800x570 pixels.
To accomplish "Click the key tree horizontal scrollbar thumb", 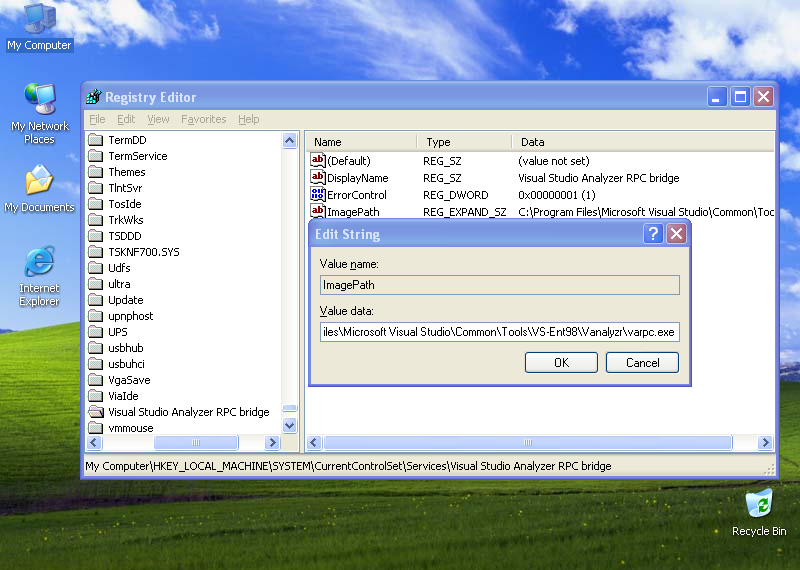I will [x=196, y=442].
